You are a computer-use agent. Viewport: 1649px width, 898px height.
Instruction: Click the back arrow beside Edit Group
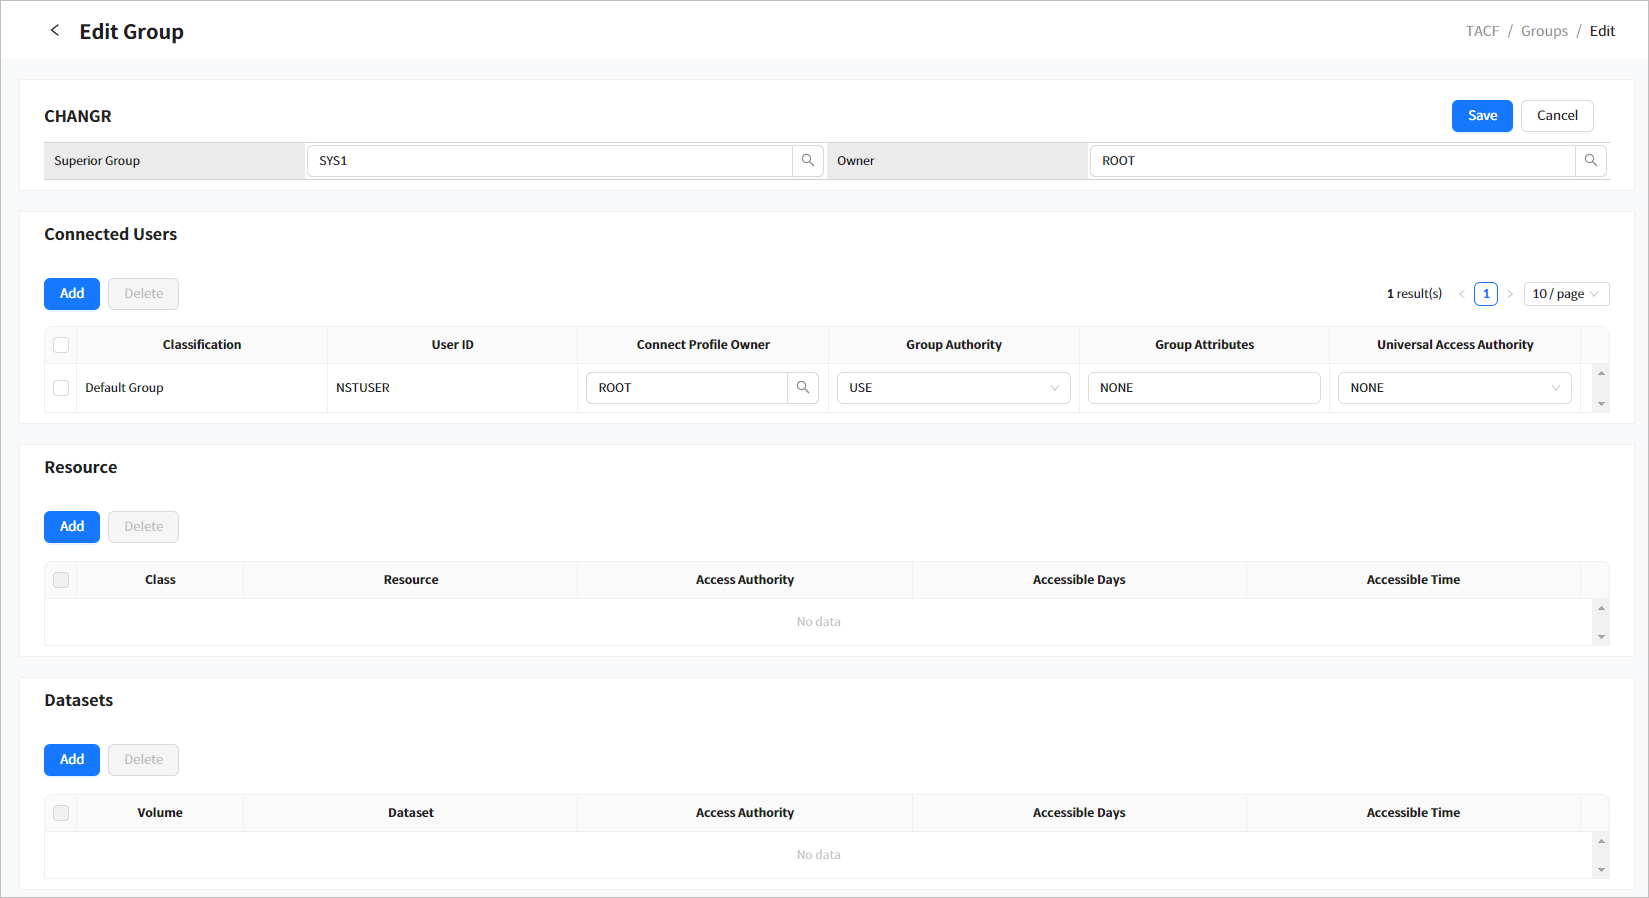tap(55, 31)
